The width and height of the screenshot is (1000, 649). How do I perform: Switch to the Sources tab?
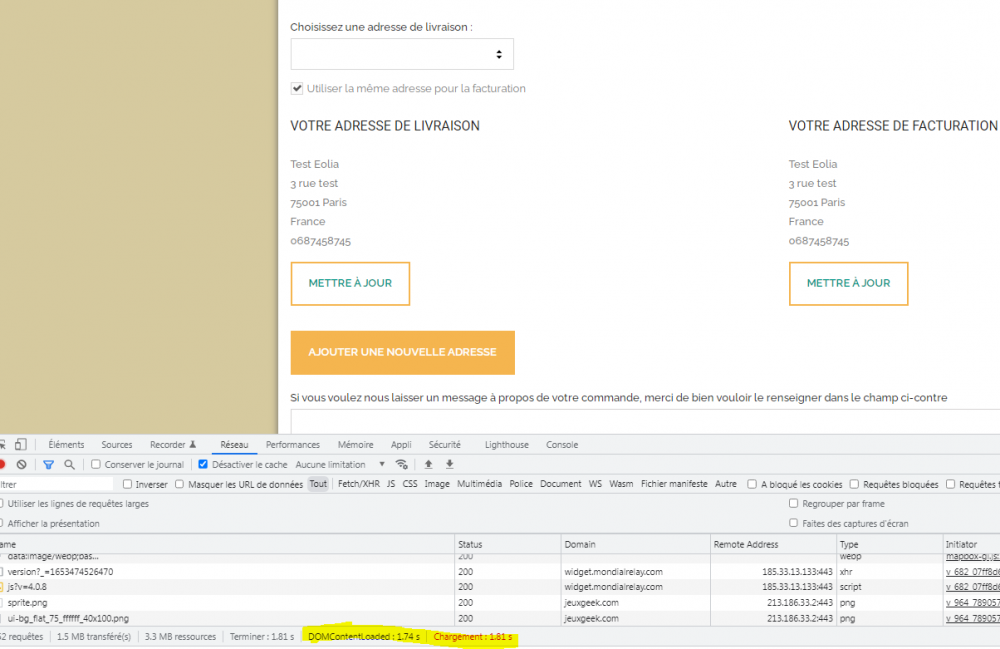click(x=117, y=444)
